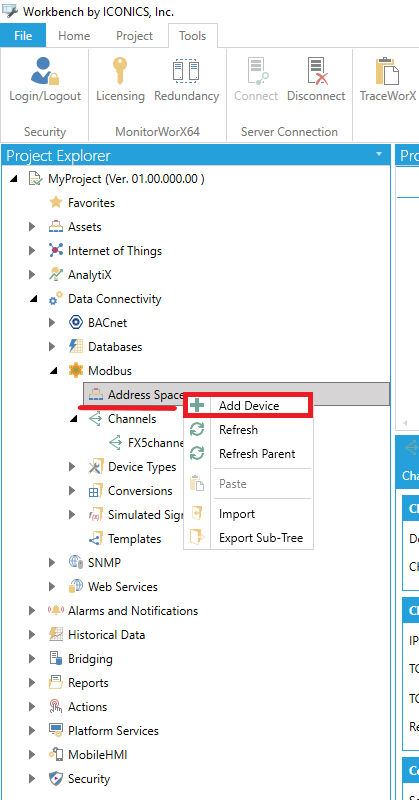Click the SNMP globe icon
419x800 pixels.
[75, 562]
